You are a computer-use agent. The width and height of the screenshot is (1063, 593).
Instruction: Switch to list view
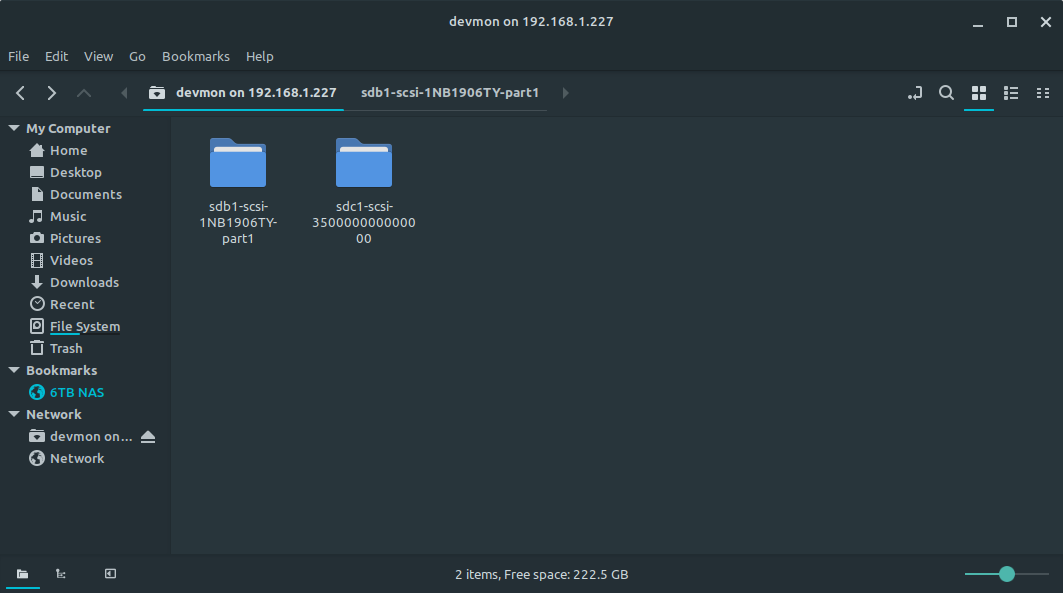point(1011,93)
